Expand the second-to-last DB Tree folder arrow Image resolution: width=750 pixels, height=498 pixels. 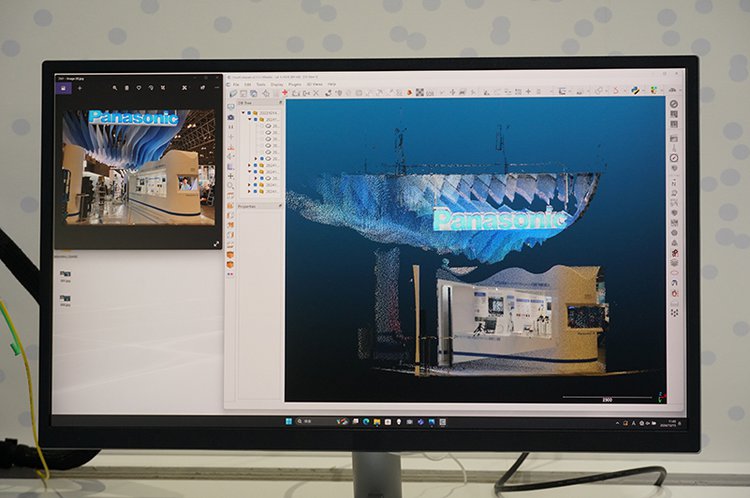point(249,185)
